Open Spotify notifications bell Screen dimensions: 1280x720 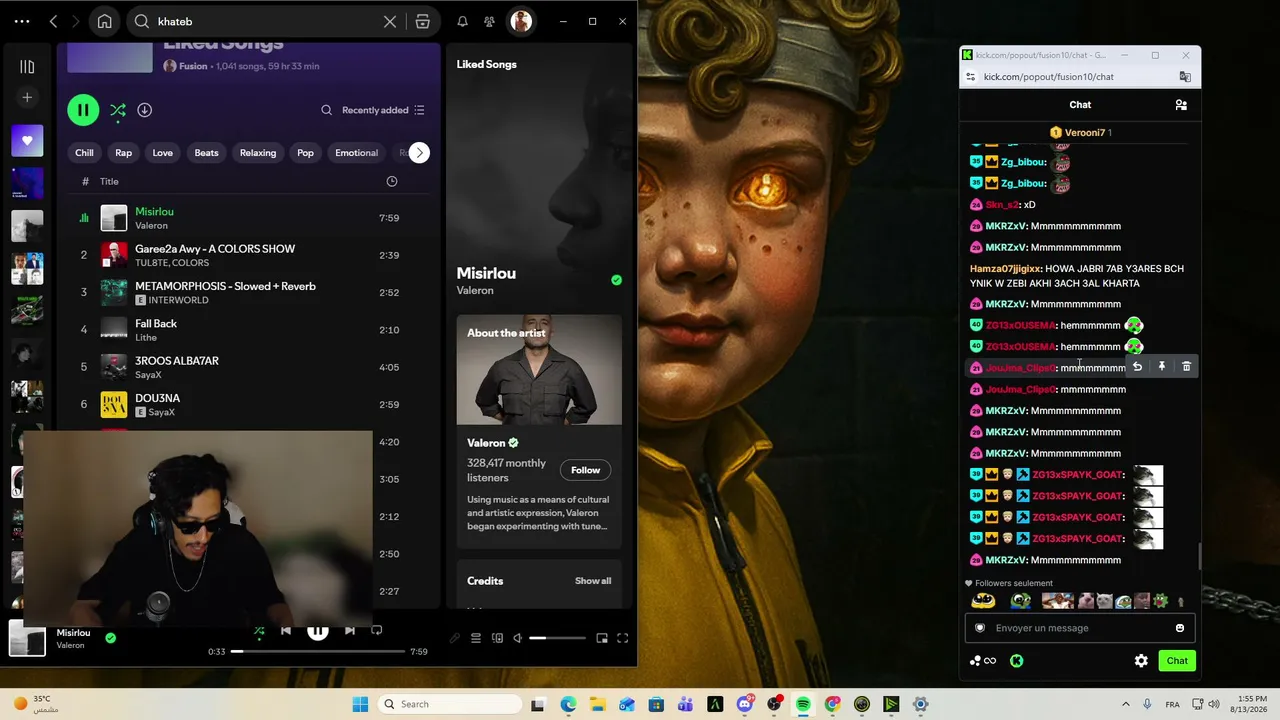[x=462, y=21]
